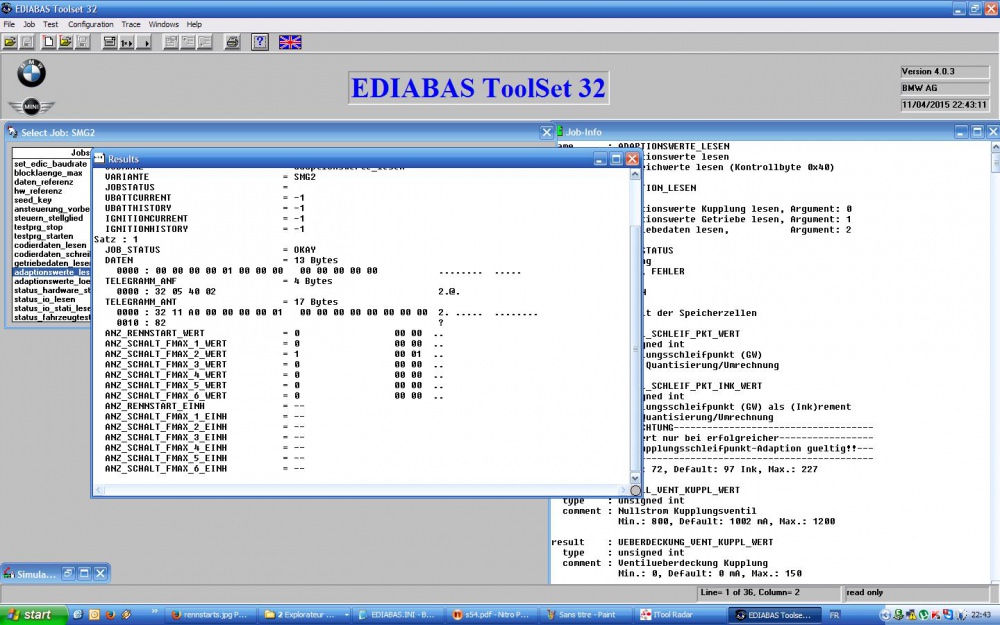This screenshot has height=625, width=1000.
Task: Create a new file with the blank page icon
Action: point(48,42)
